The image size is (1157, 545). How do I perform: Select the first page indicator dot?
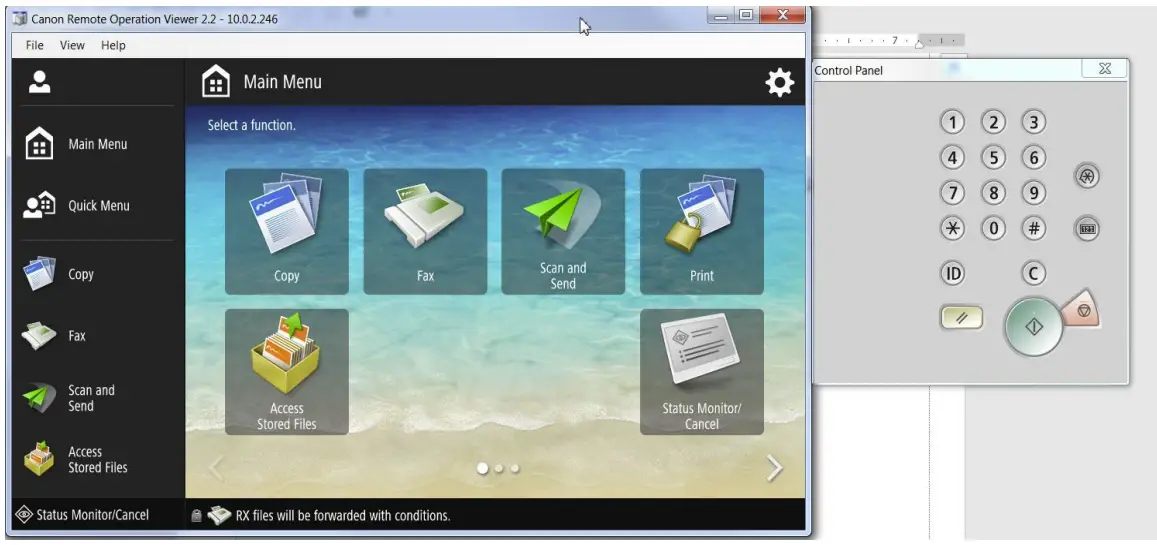coord(483,468)
